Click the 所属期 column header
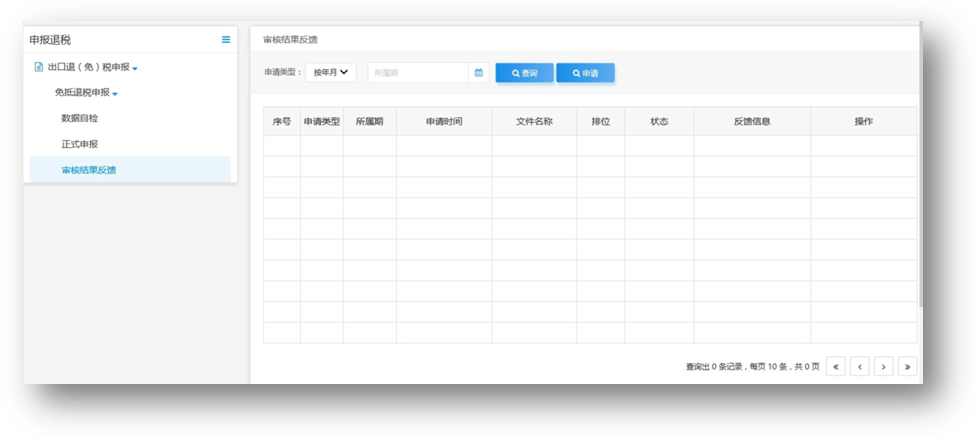 point(369,121)
